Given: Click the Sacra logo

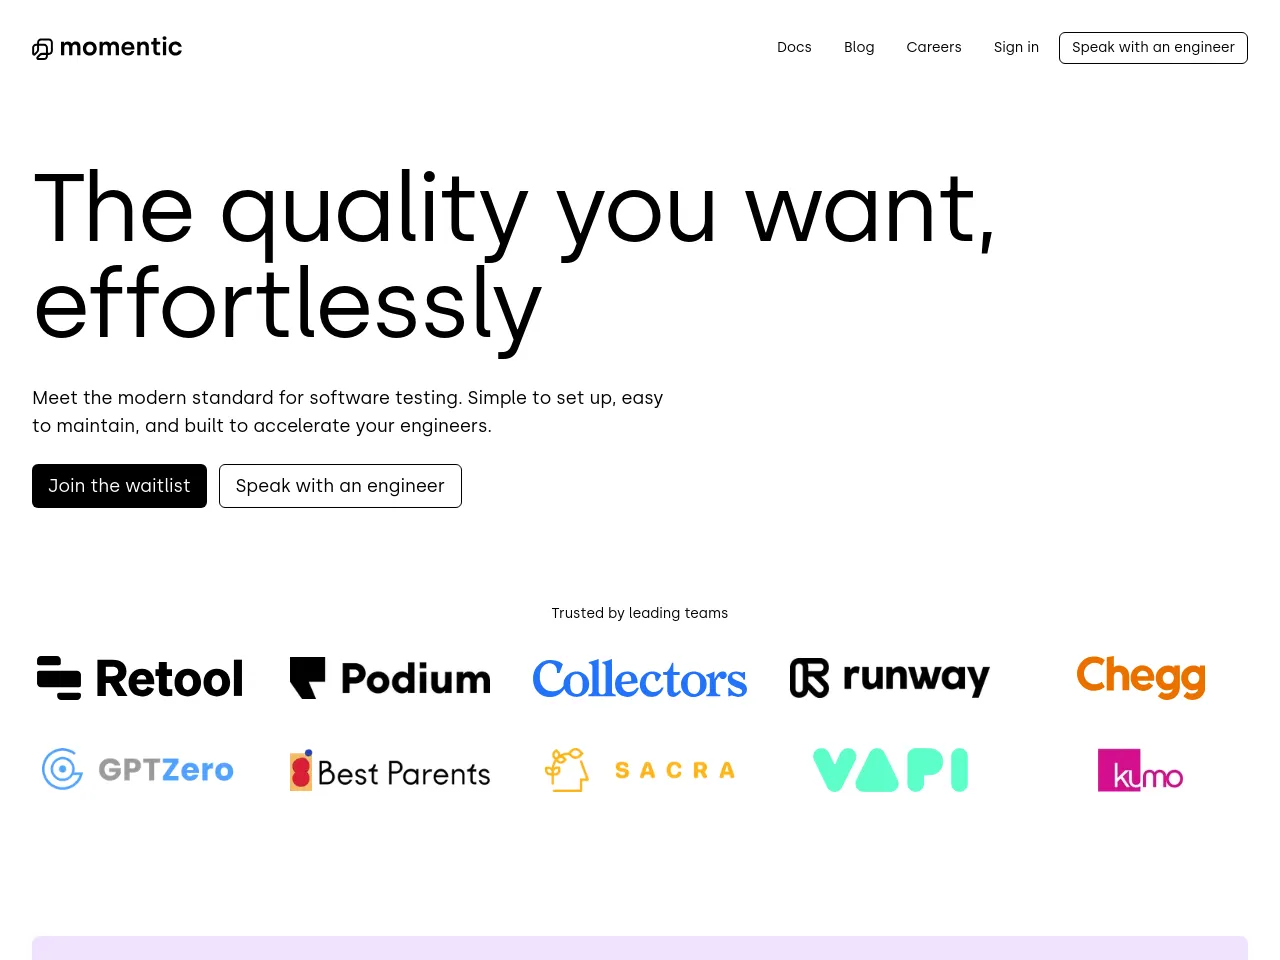Looking at the screenshot, I should click(640, 770).
